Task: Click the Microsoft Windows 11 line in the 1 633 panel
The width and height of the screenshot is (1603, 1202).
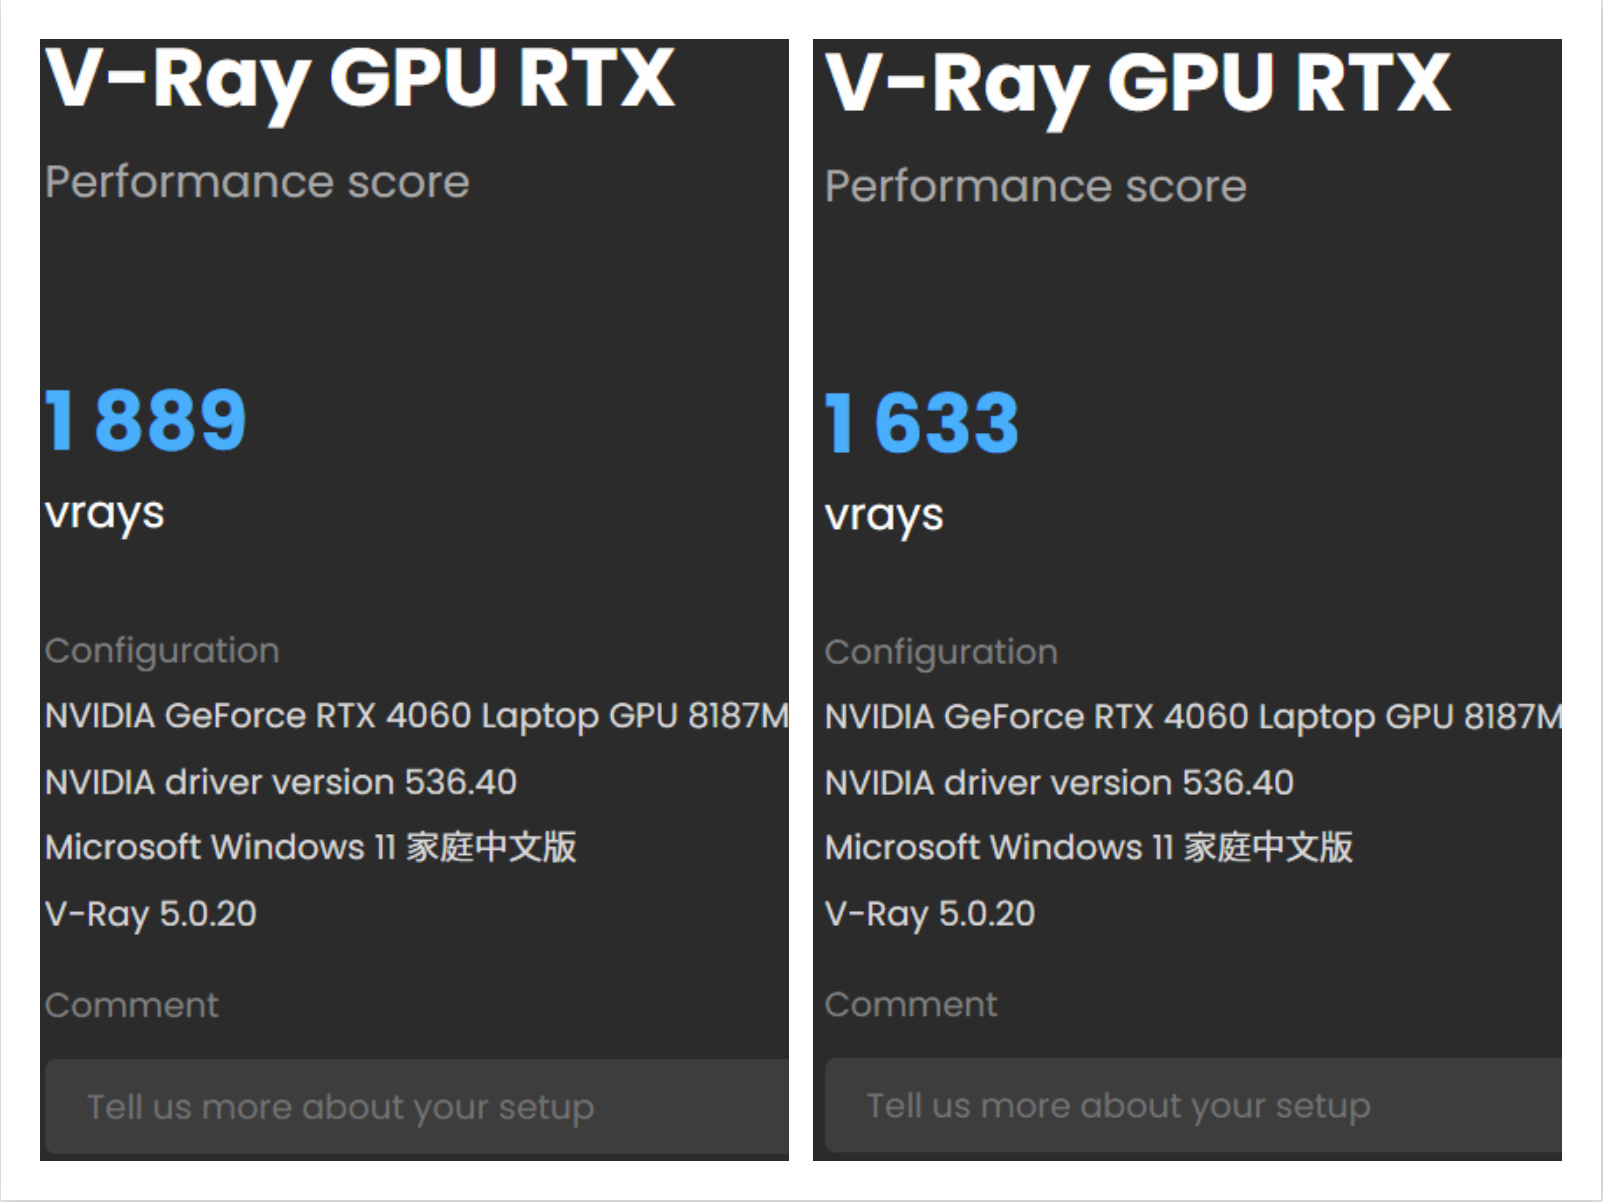Action: point(1088,847)
